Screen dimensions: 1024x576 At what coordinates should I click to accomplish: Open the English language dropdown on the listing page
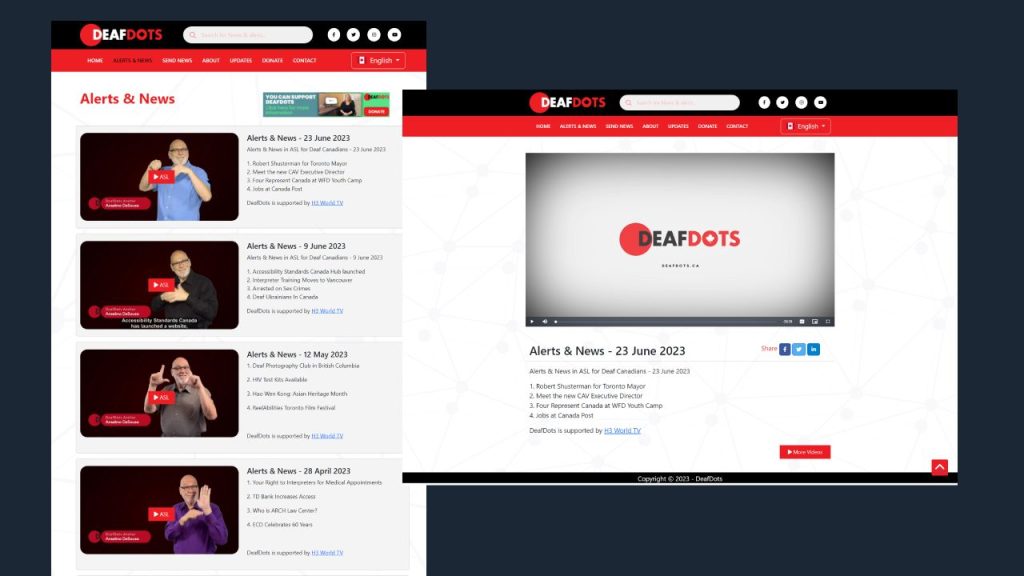(x=379, y=61)
